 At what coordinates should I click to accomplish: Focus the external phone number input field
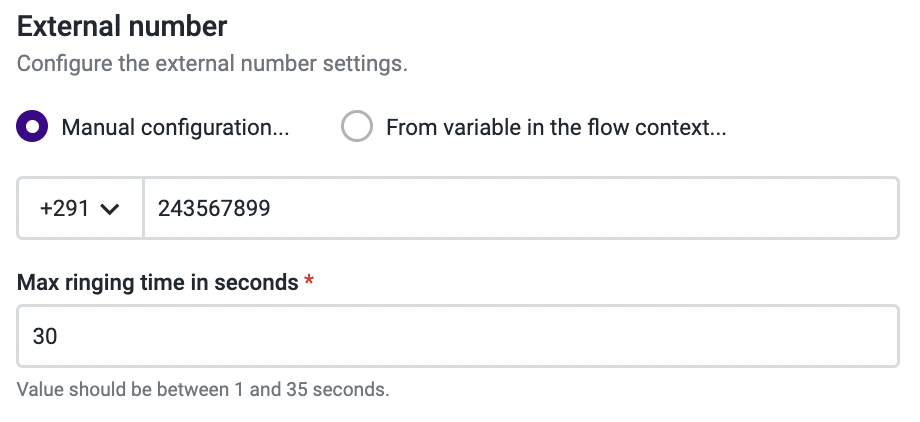(520, 208)
